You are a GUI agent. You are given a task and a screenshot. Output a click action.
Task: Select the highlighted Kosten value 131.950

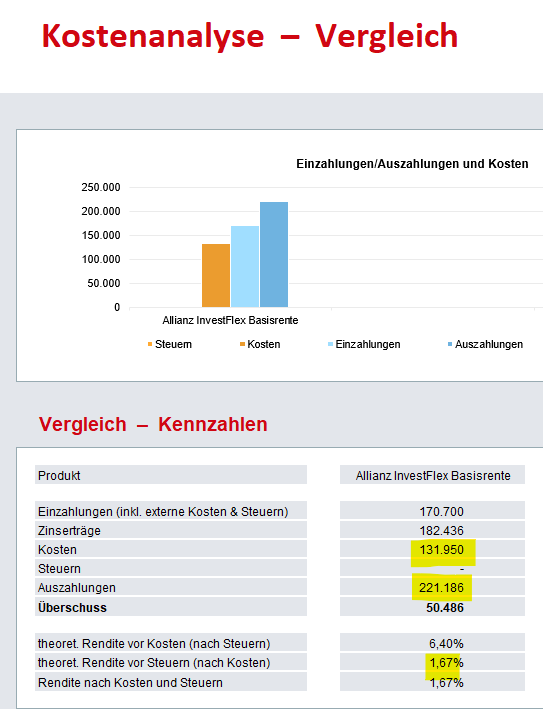tap(441, 550)
